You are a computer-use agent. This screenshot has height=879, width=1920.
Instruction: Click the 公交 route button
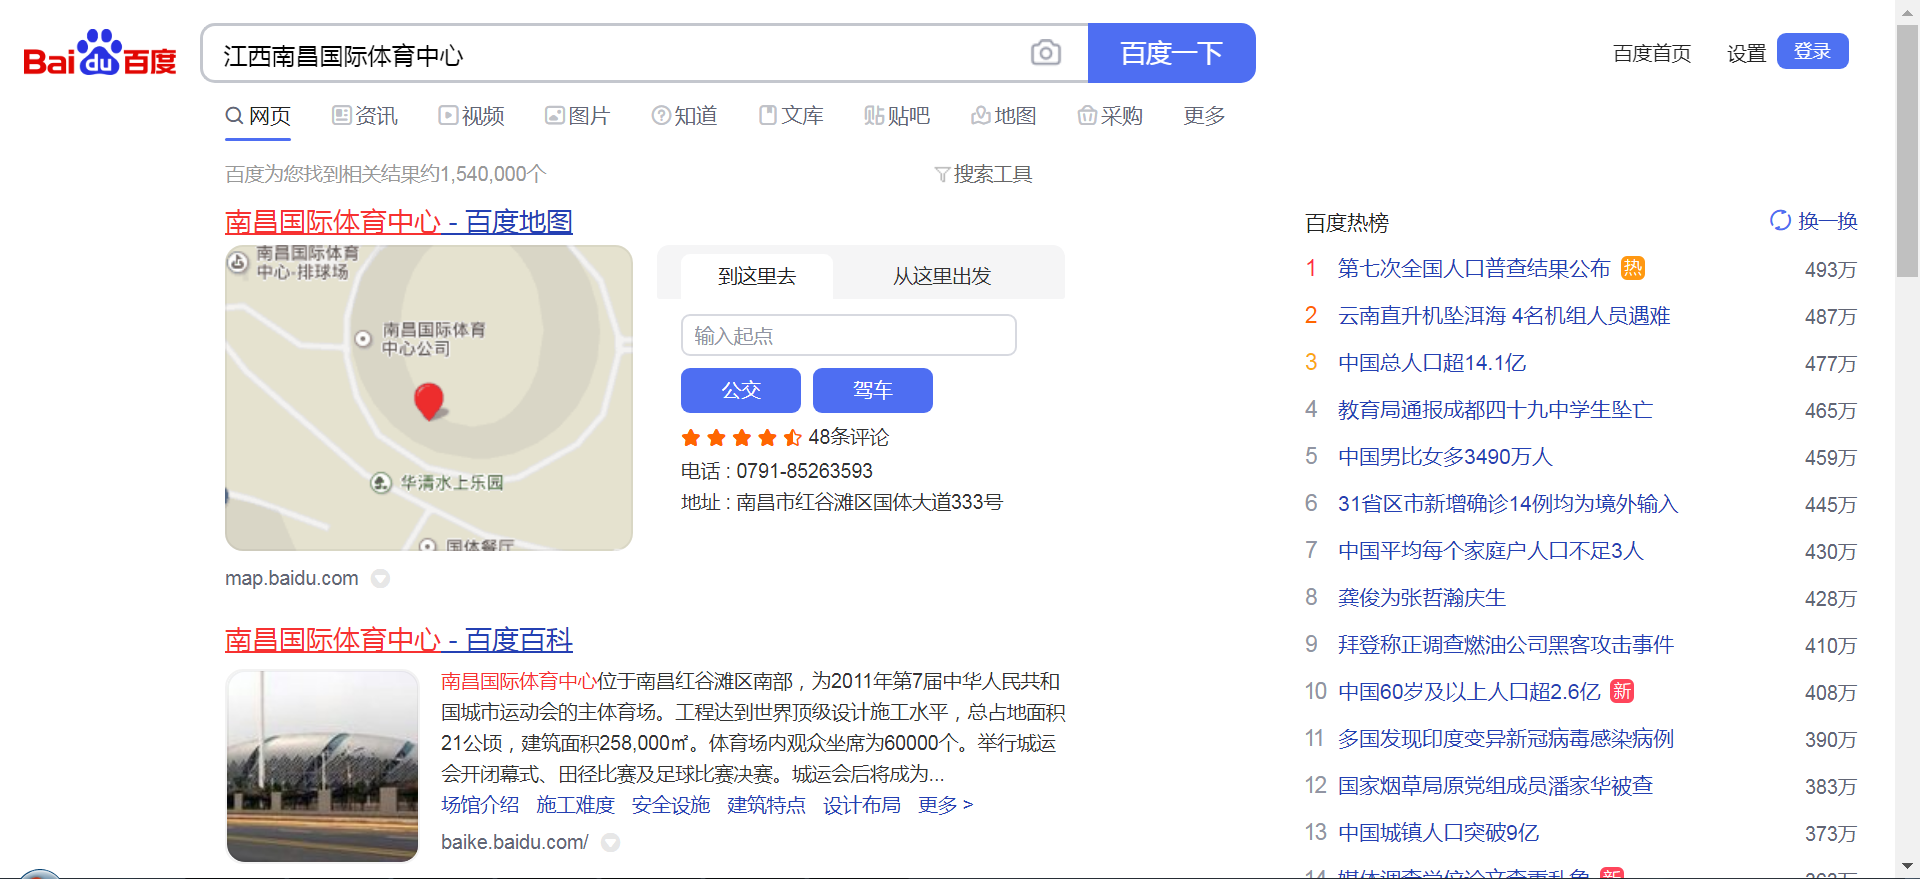click(741, 390)
